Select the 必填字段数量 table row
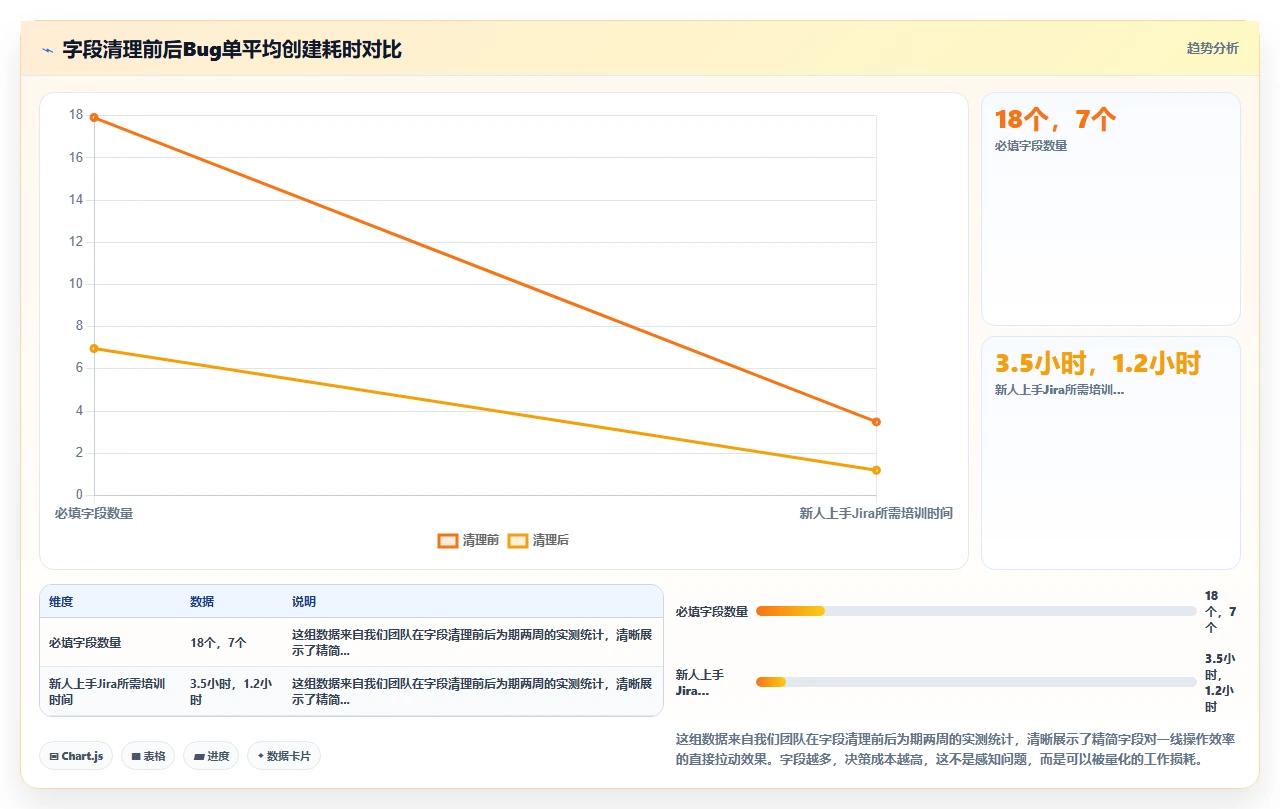 point(351,643)
